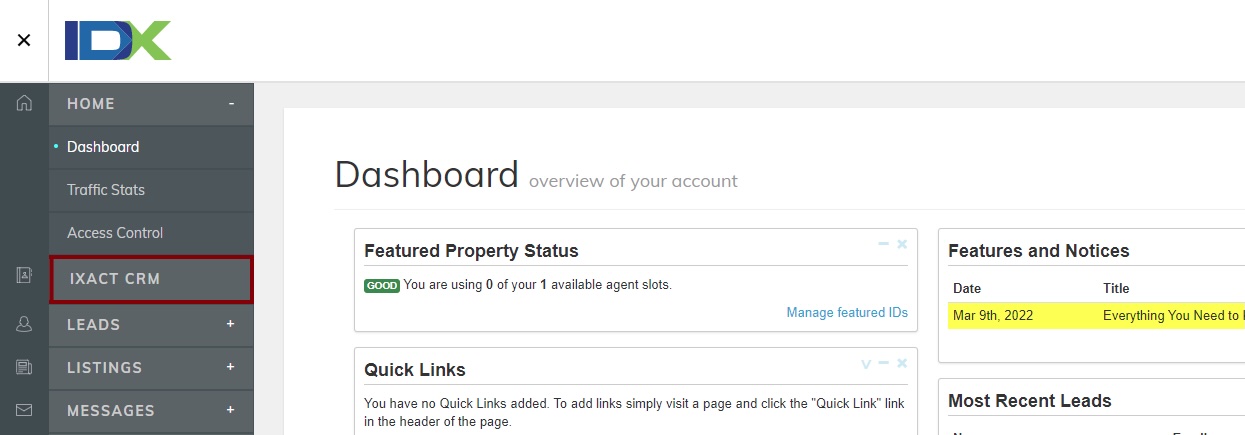Image resolution: width=1245 pixels, height=435 pixels.
Task: Collapse the HOME menu section
Action: click(231, 103)
